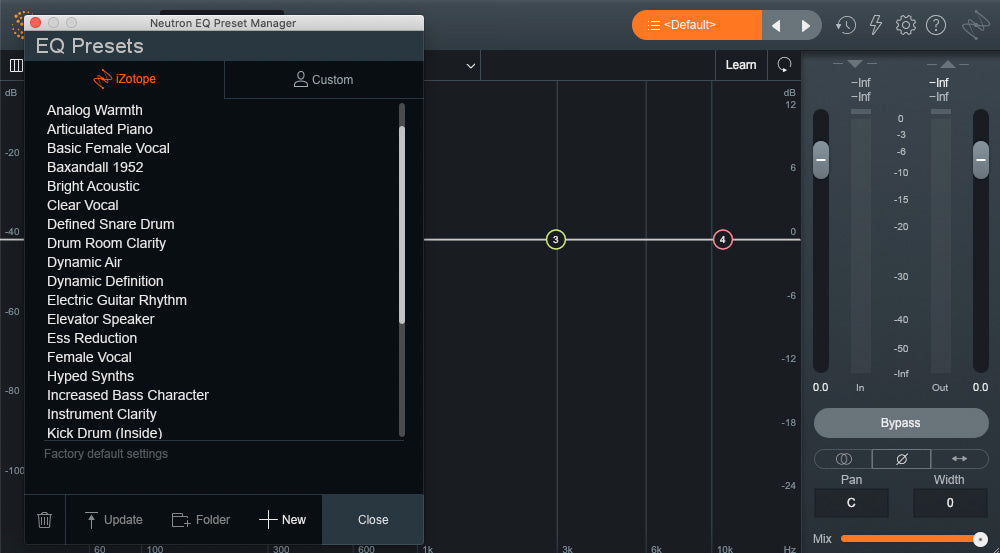Select the Clear Vocal preset
This screenshot has height=553, width=1000.
point(83,205)
